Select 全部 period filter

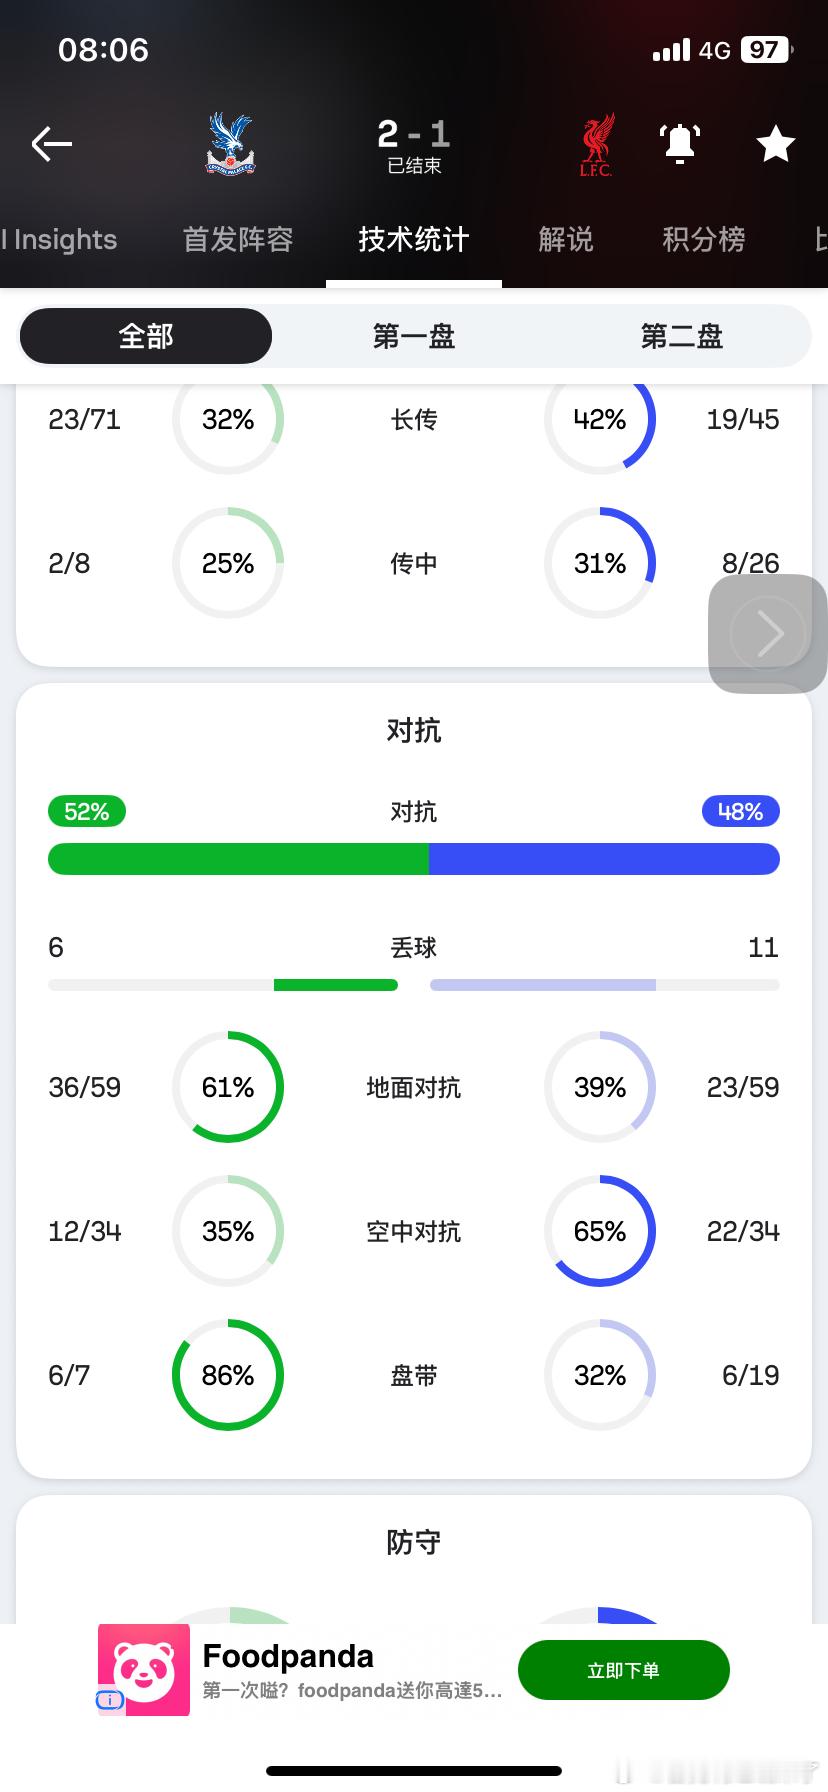click(146, 336)
